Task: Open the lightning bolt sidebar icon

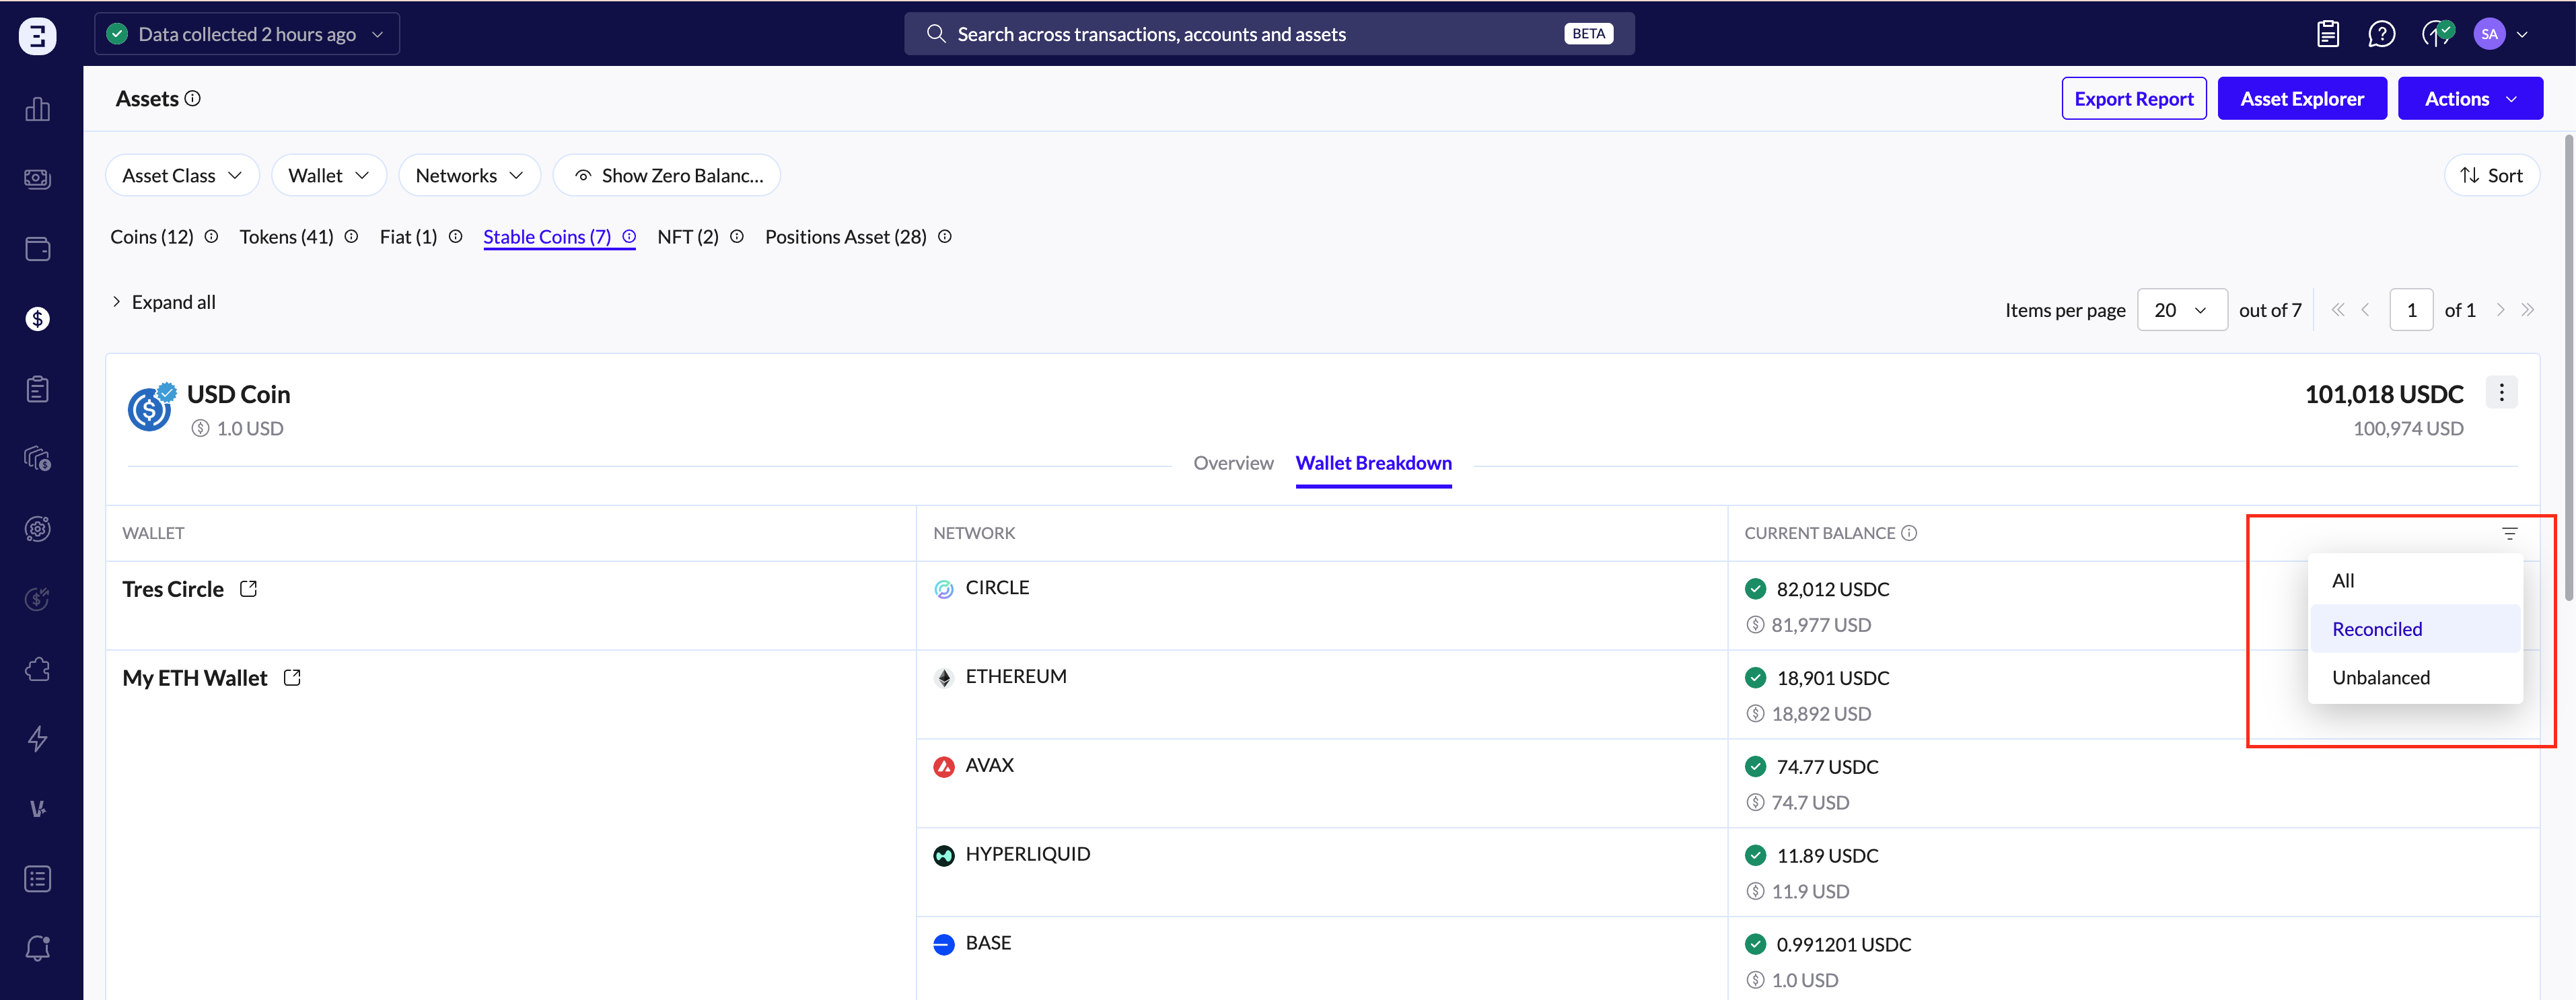Action: (x=38, y=739)
